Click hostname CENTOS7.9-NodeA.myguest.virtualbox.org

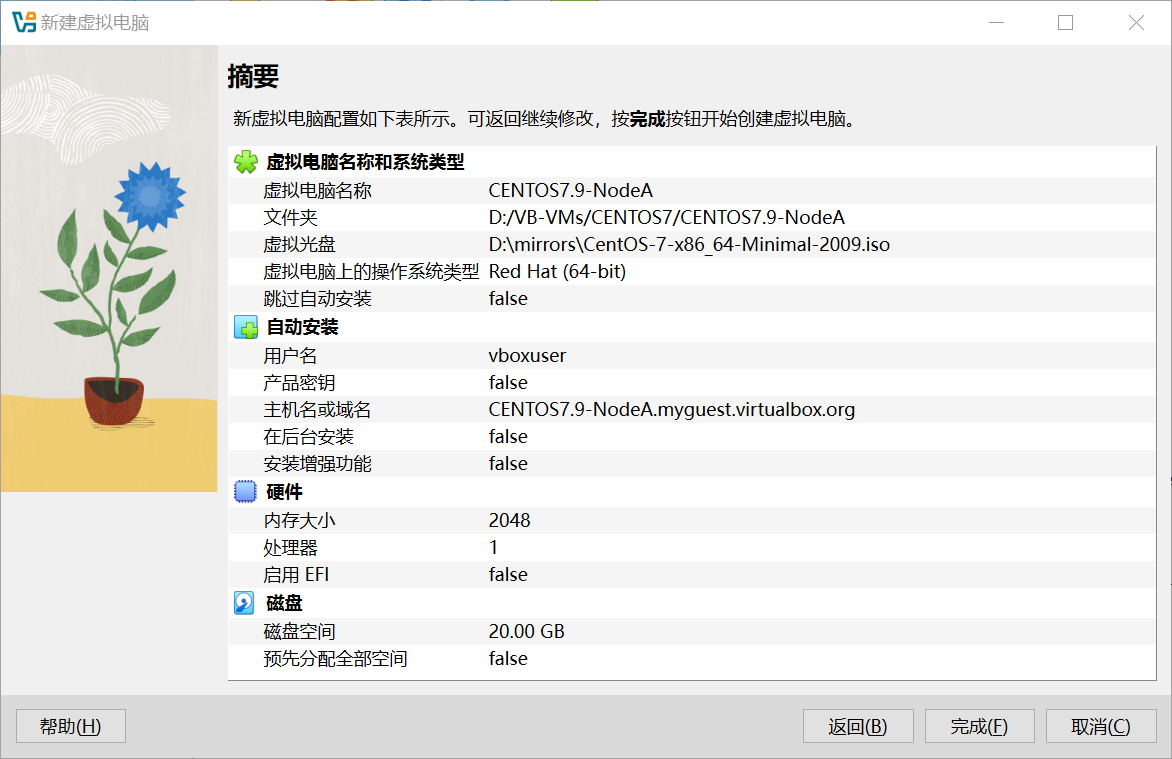[x=672, y=410]
